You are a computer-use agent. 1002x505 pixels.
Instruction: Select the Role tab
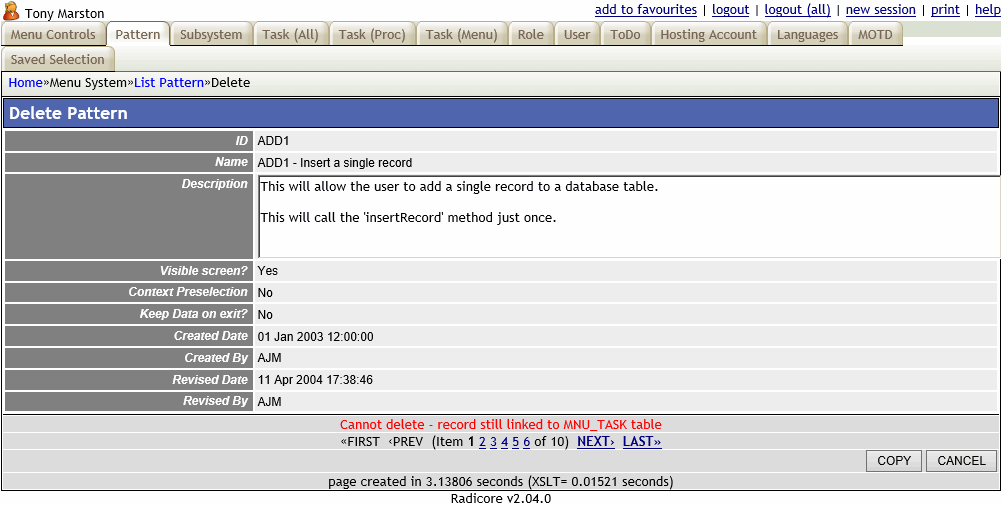(530, 35)
